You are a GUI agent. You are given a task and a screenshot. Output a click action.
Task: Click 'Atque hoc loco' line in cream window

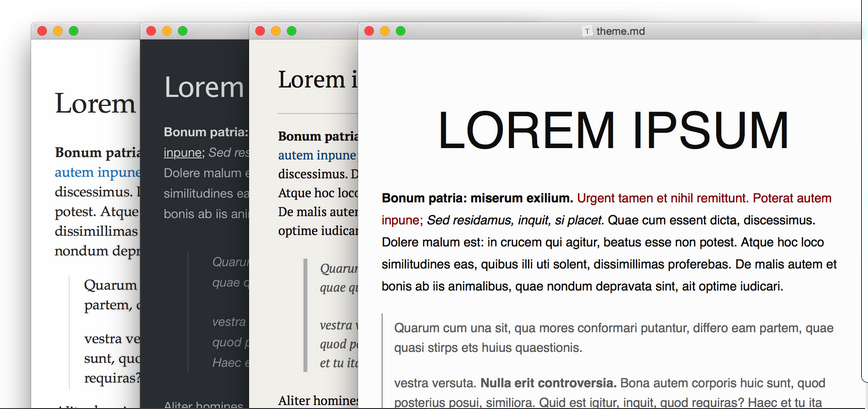[x=318, y=193]
